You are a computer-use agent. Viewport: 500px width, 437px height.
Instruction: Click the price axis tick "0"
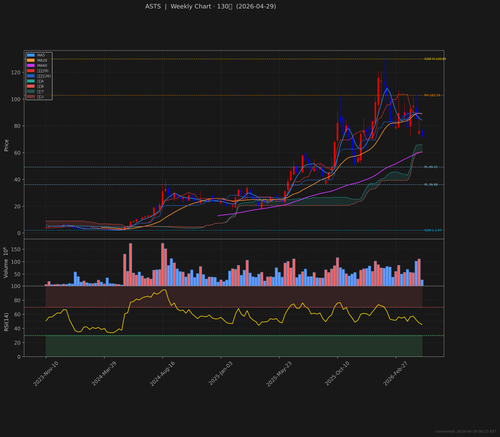pos(19,233)
